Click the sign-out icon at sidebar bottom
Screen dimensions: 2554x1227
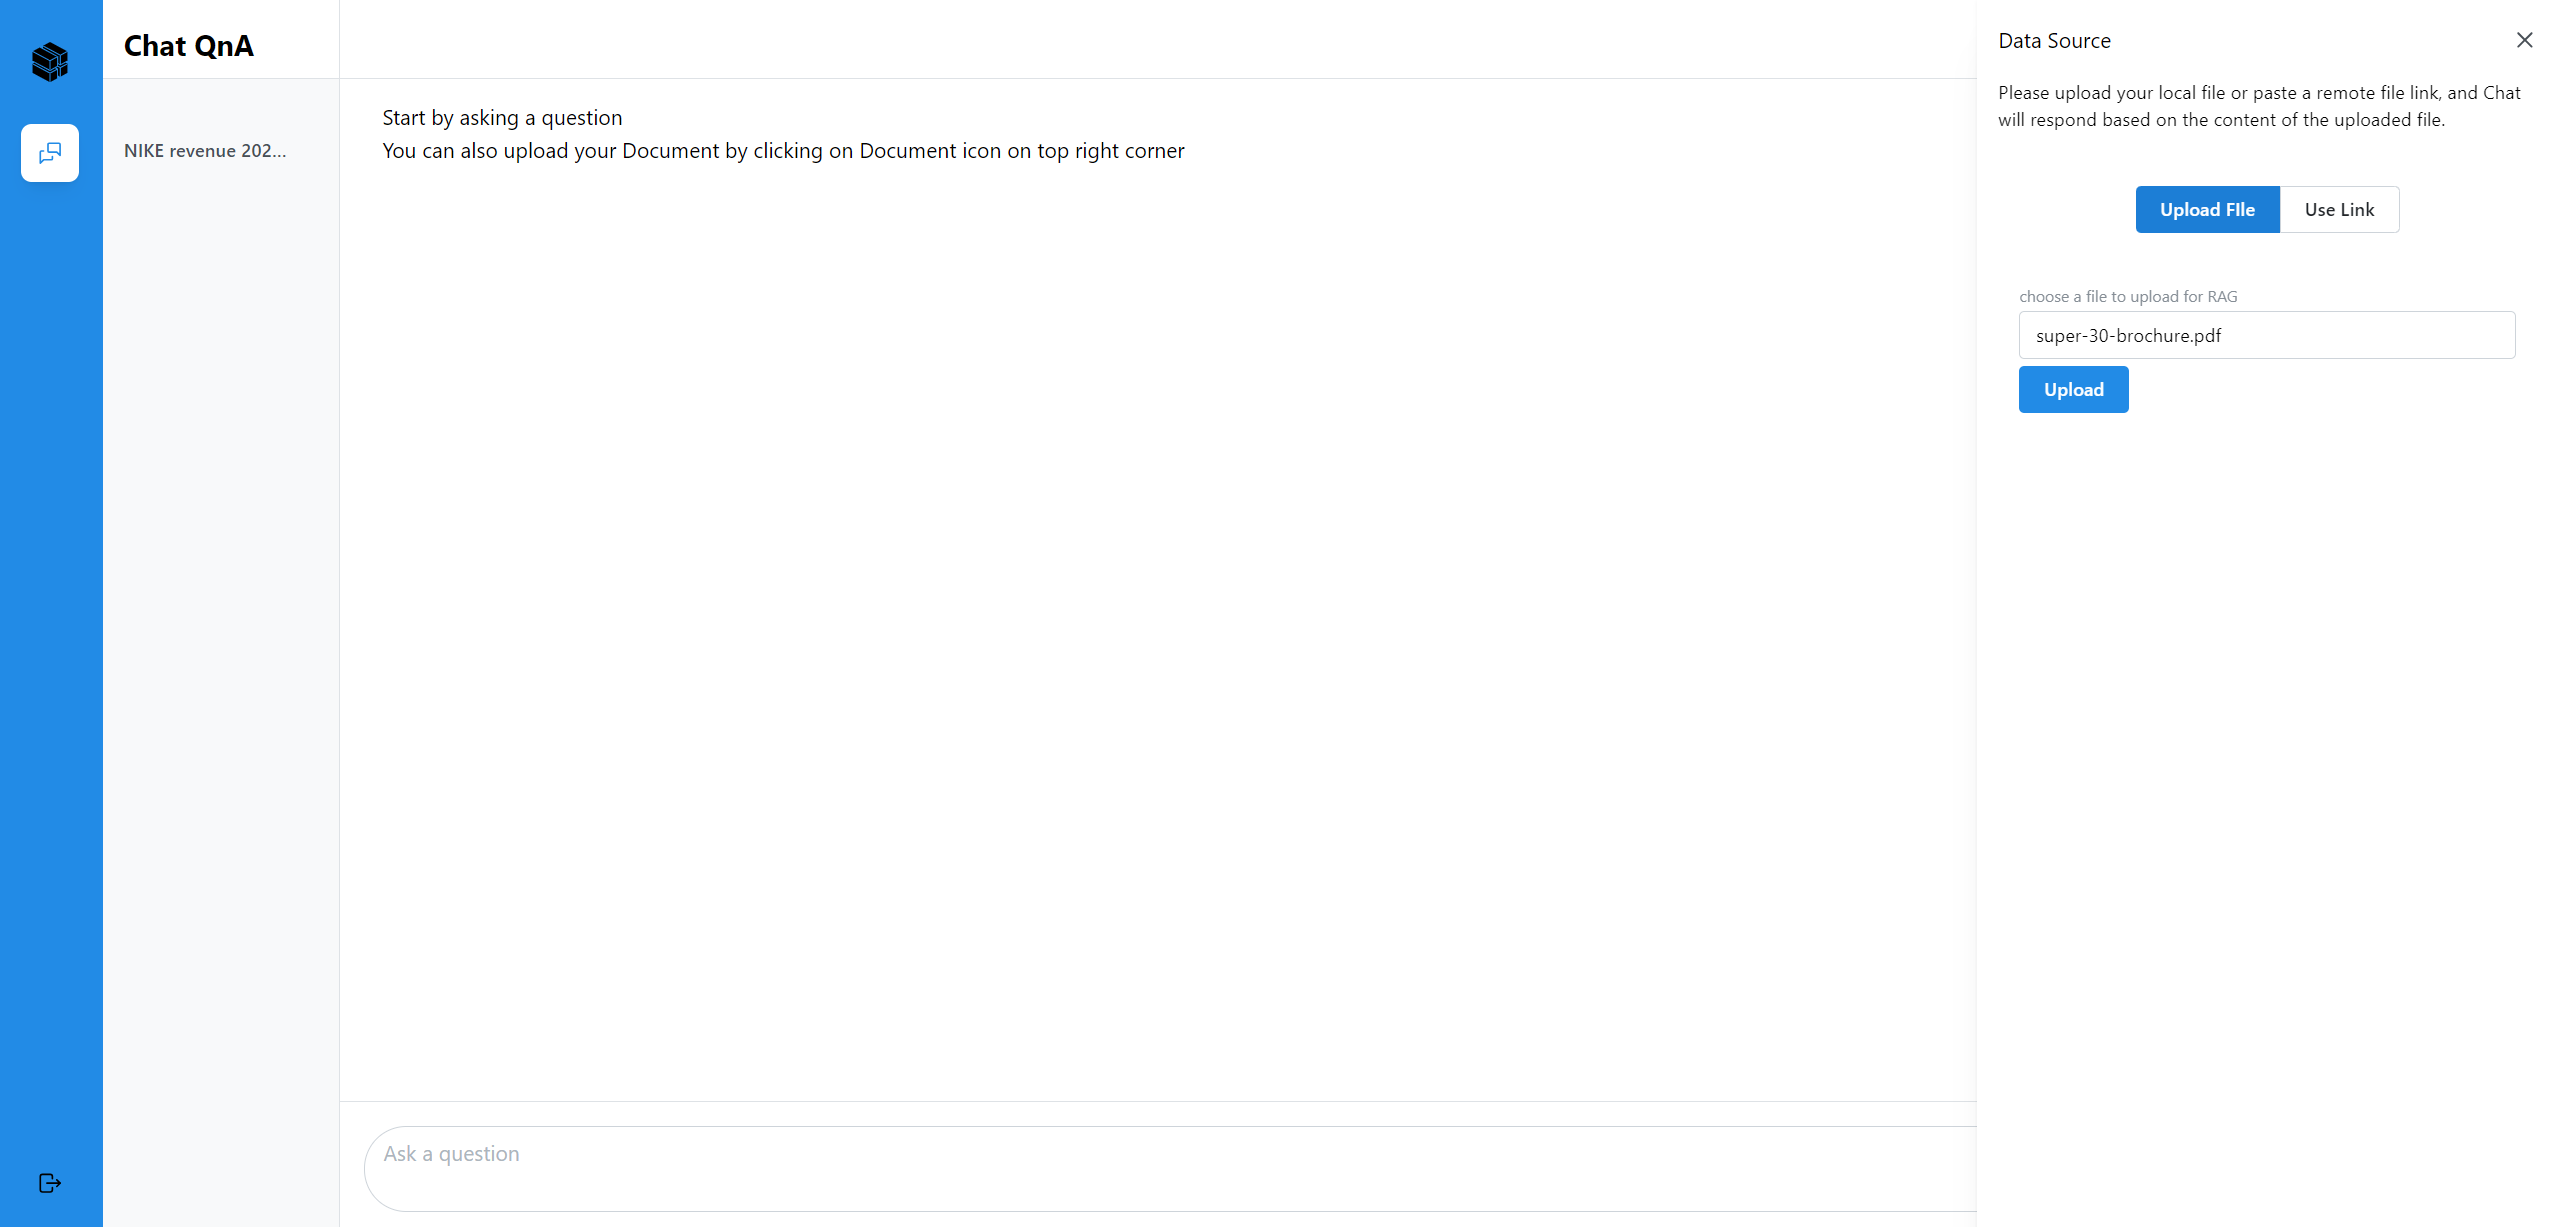50,1183
